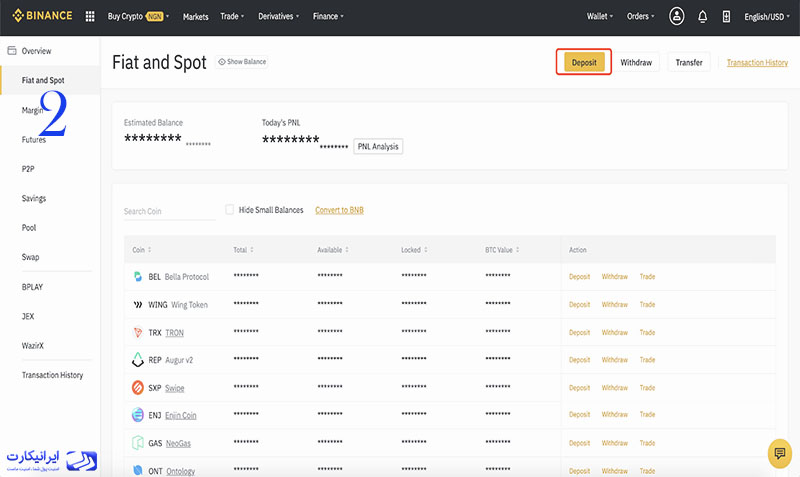This screenshot has width=800, height=477.
Task: Open the Enjin Coin name link
Action: click(181, 415)
